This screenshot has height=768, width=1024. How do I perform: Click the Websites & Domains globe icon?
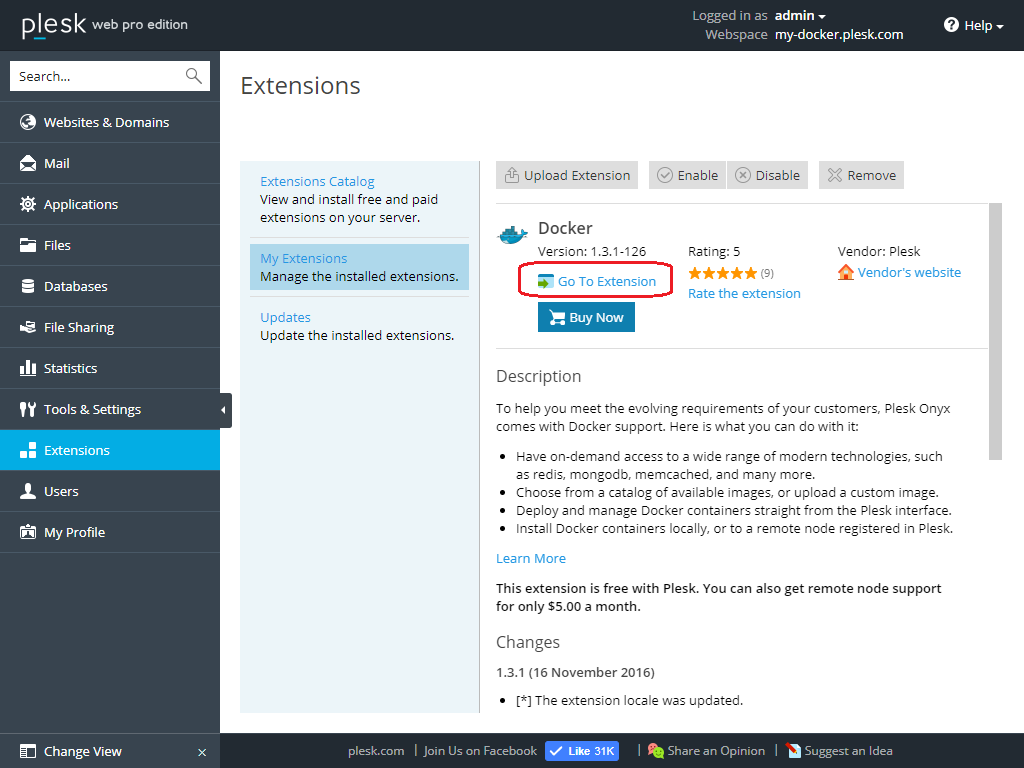pyautogui.click(x=27, y=122)
